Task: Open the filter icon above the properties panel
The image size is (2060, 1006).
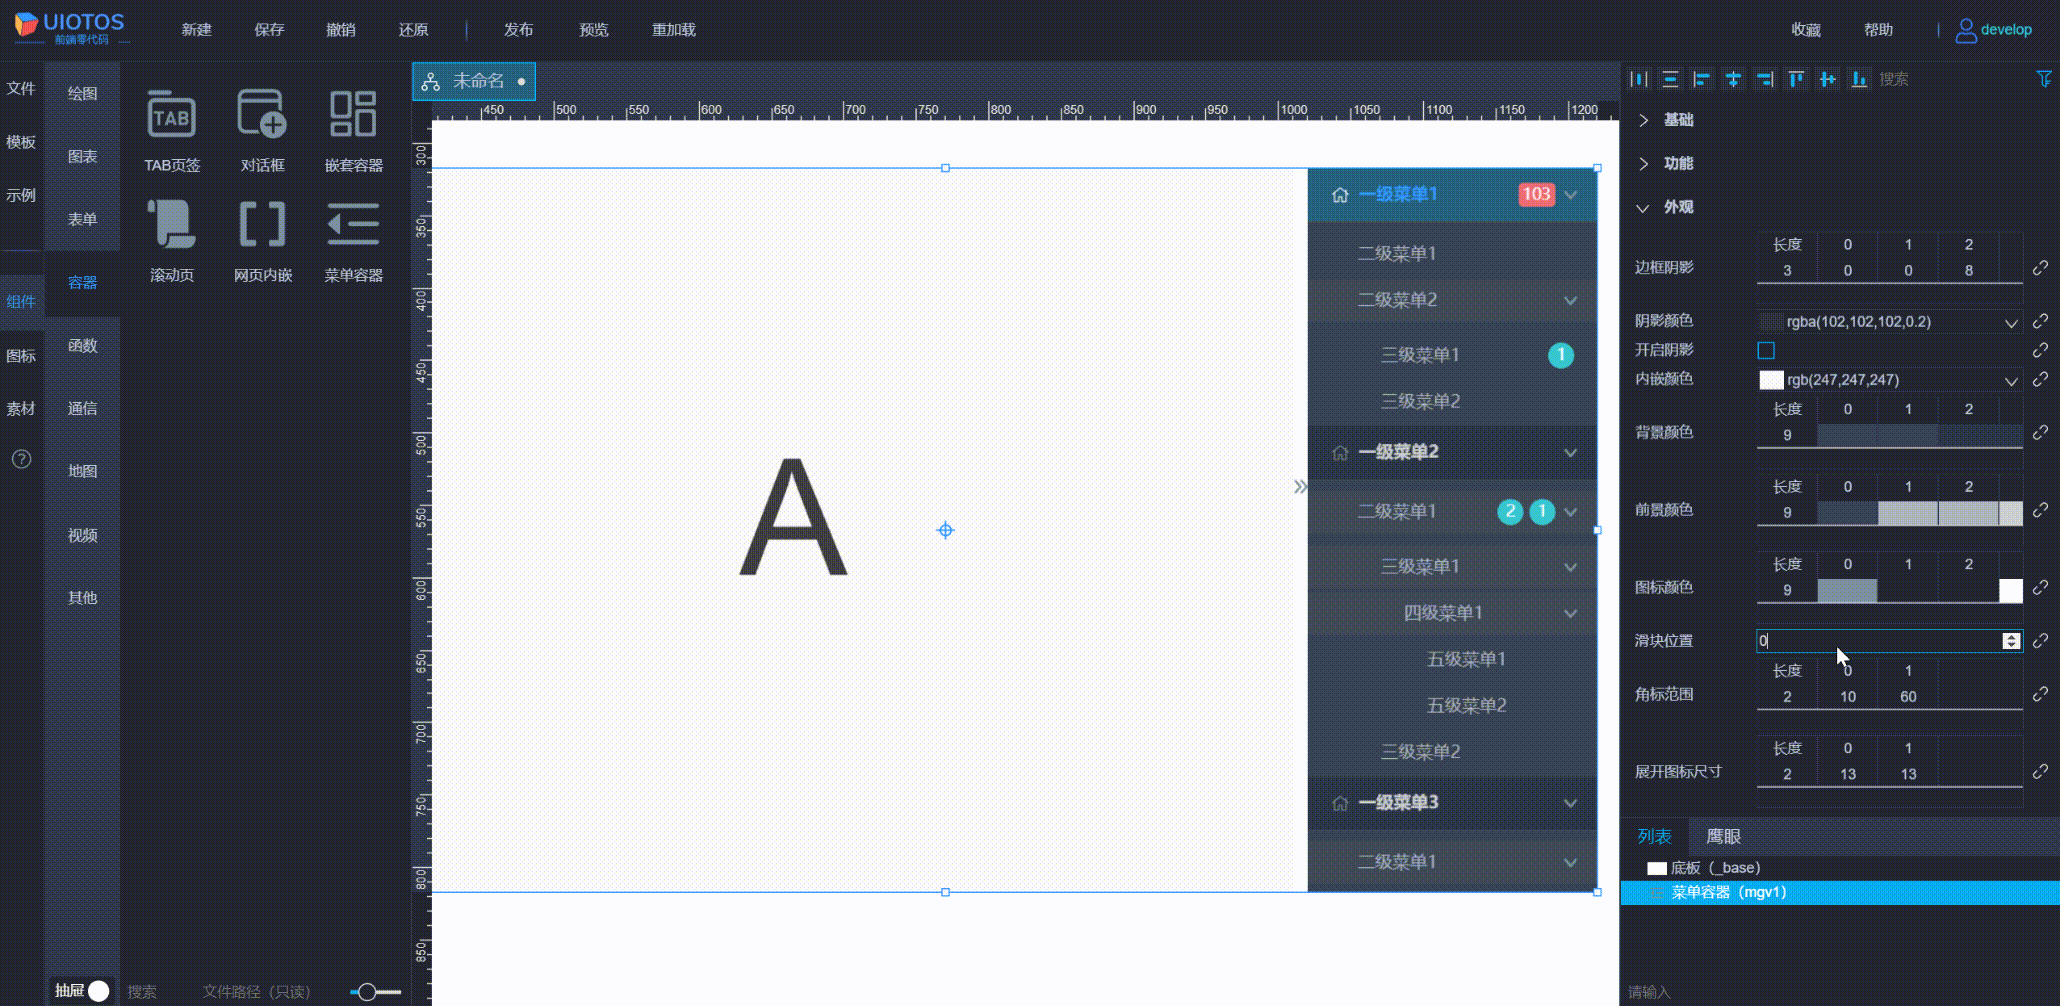Action: tap(2042, 79)
